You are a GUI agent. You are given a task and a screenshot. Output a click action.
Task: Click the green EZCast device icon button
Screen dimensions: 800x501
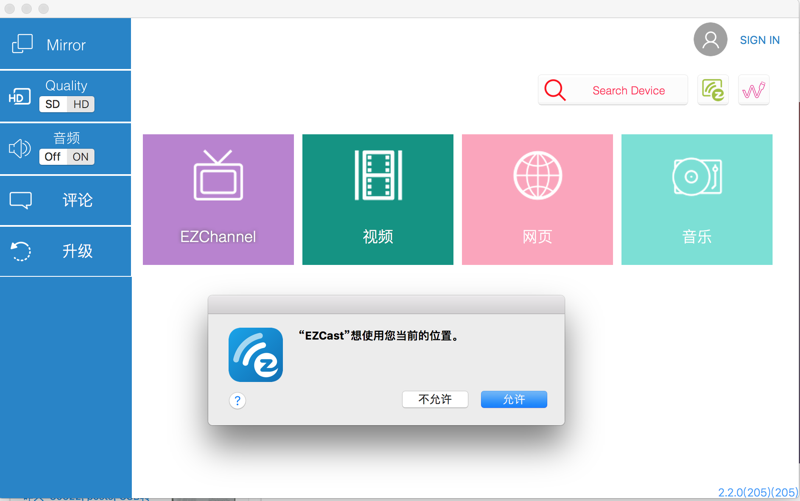713,90
